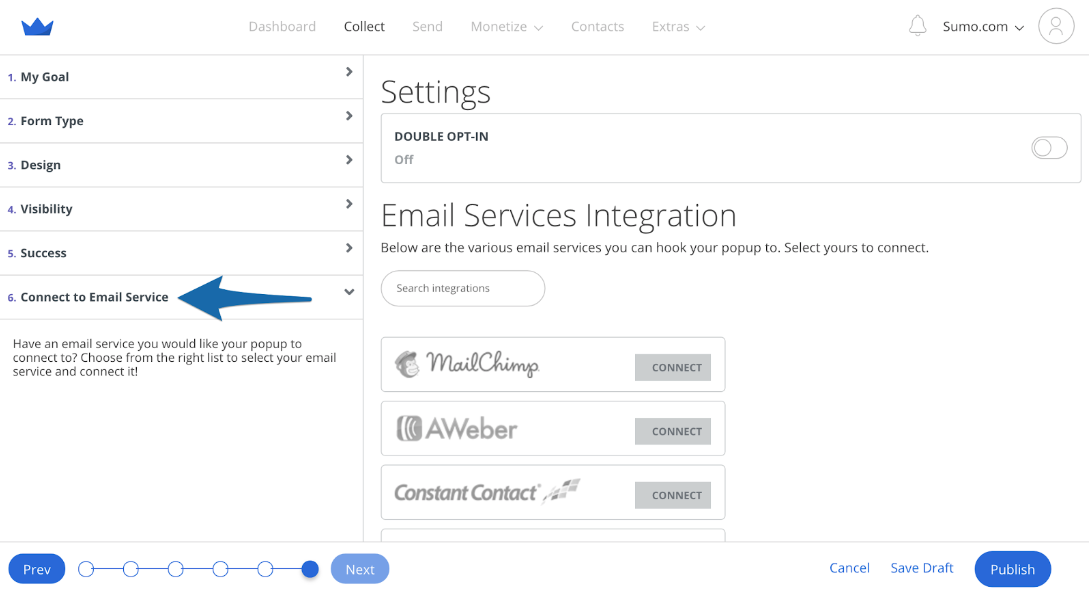The height and width of the screenshot is (594, 1089).
Task: Expand the Success step
Action: tap(181, 253)
